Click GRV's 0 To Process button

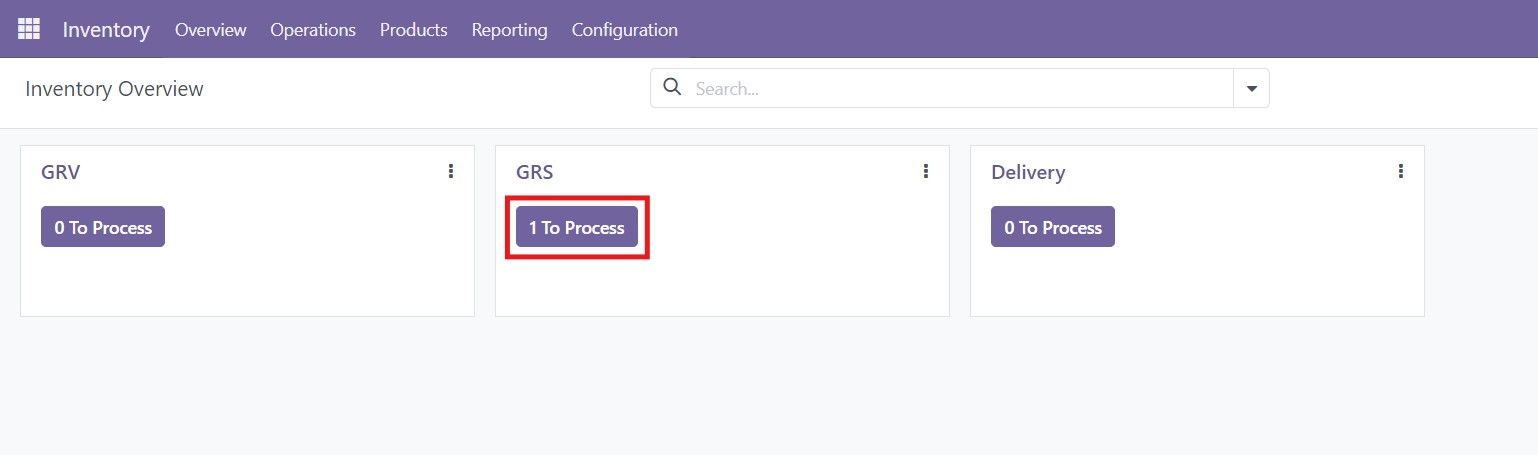tap(103, 227)
